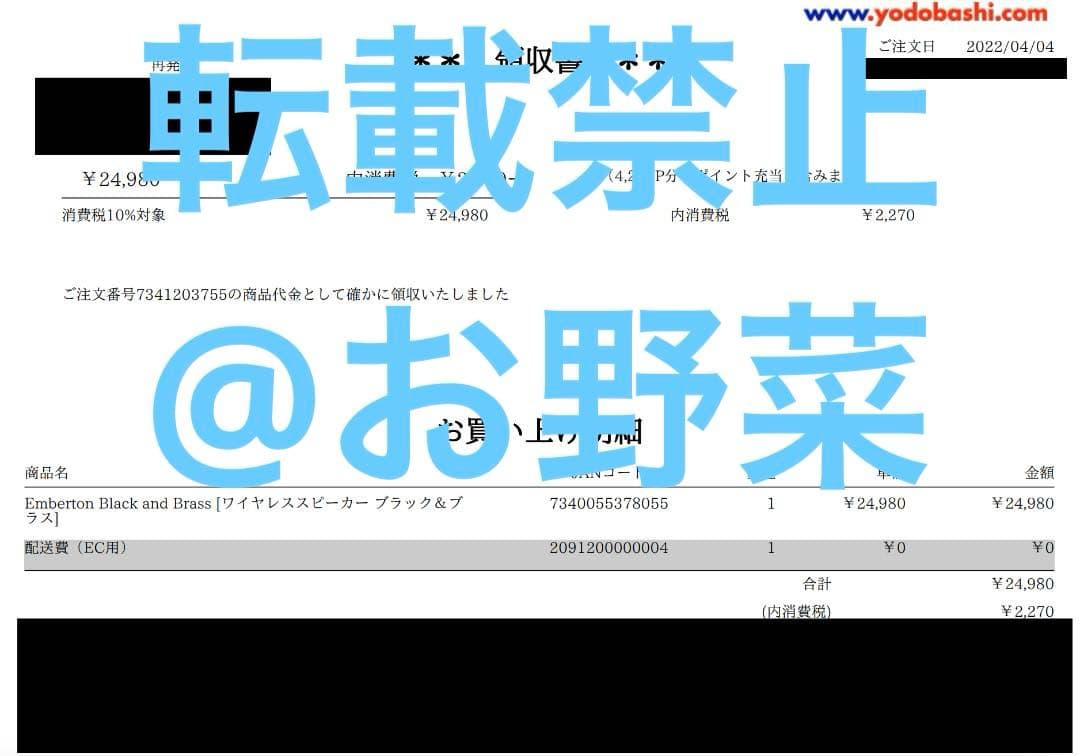Click the (内消費税) label below the total

796,611
